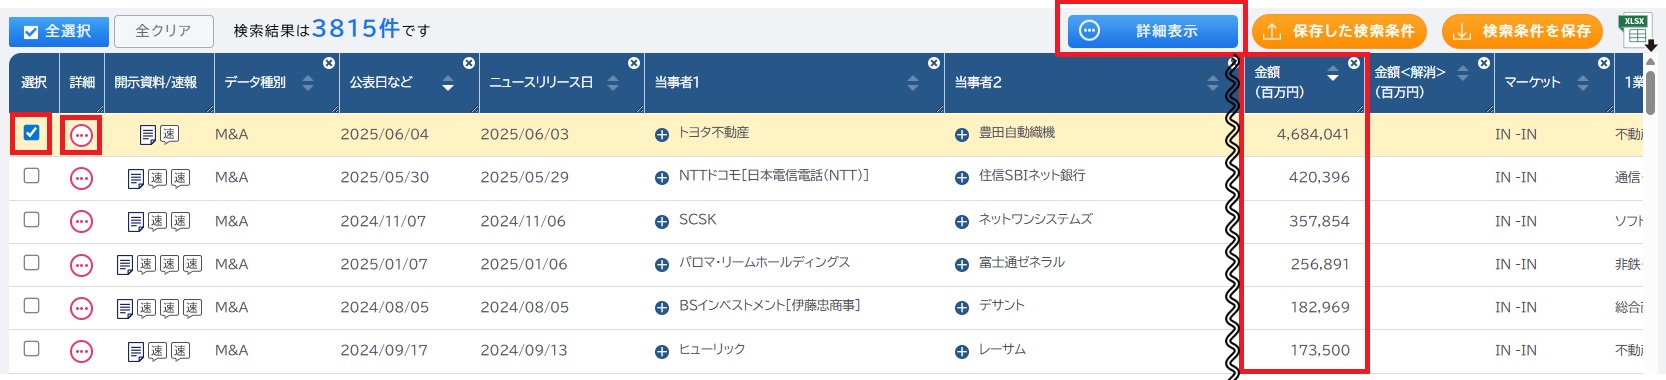This screenshot has width=1666, height=380.
Task: Open first 速 flash report icon in デサント row
Action: 146,308
